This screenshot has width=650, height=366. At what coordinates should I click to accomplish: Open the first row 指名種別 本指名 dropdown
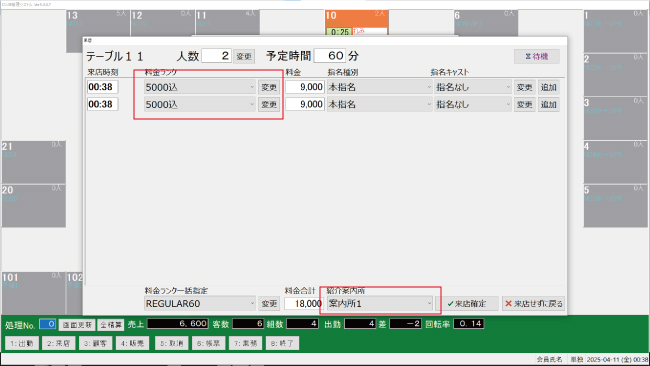tap(380, 87)
